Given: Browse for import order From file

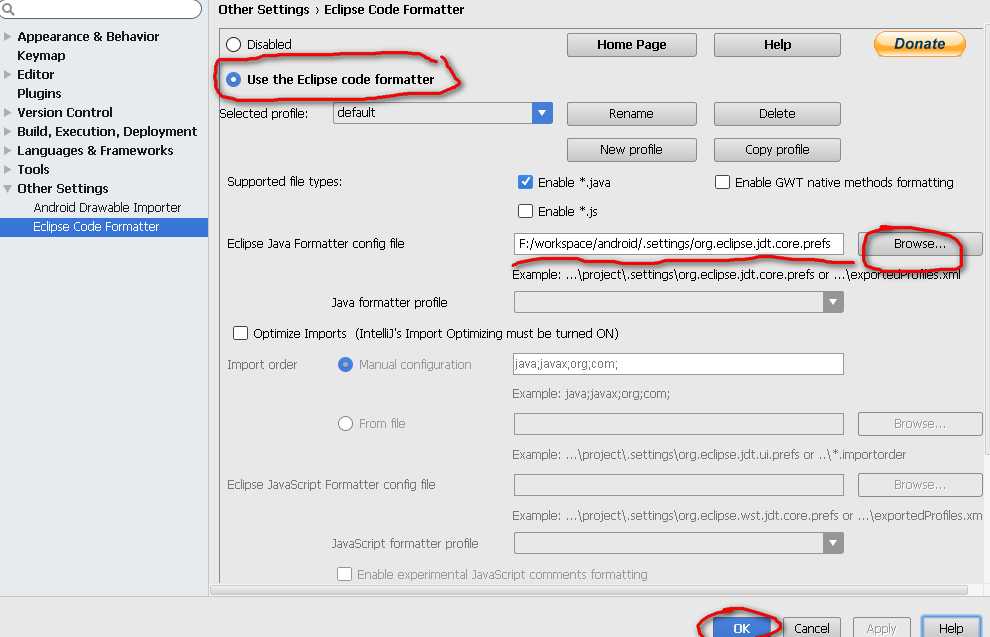Looking at the screenshot, I should (920, 424).
